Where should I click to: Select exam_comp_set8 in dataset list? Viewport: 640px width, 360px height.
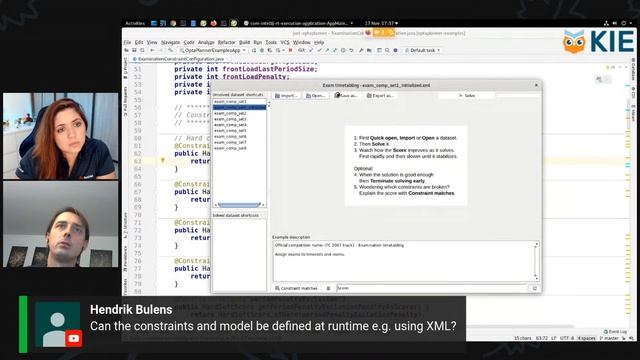(x=230, y=148)
